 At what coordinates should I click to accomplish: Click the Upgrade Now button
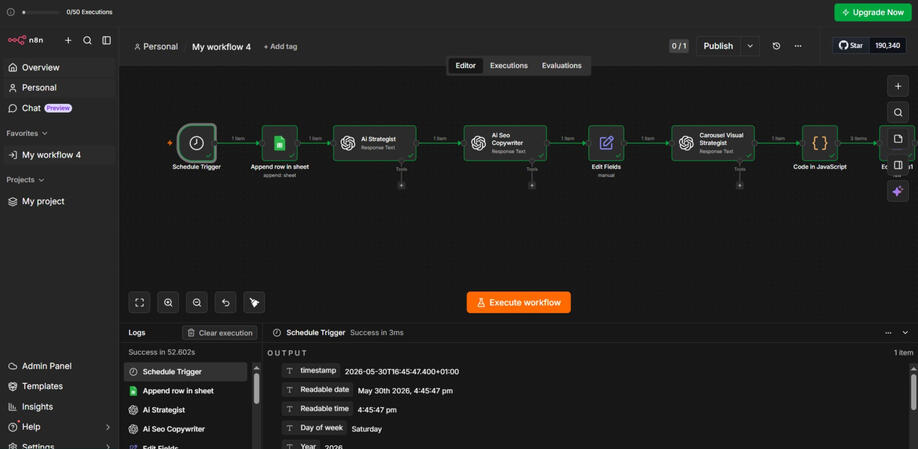(872, 12)
